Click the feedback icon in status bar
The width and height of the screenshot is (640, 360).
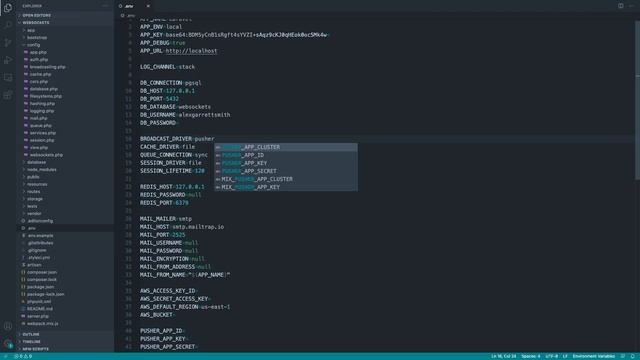coord(622,356)
